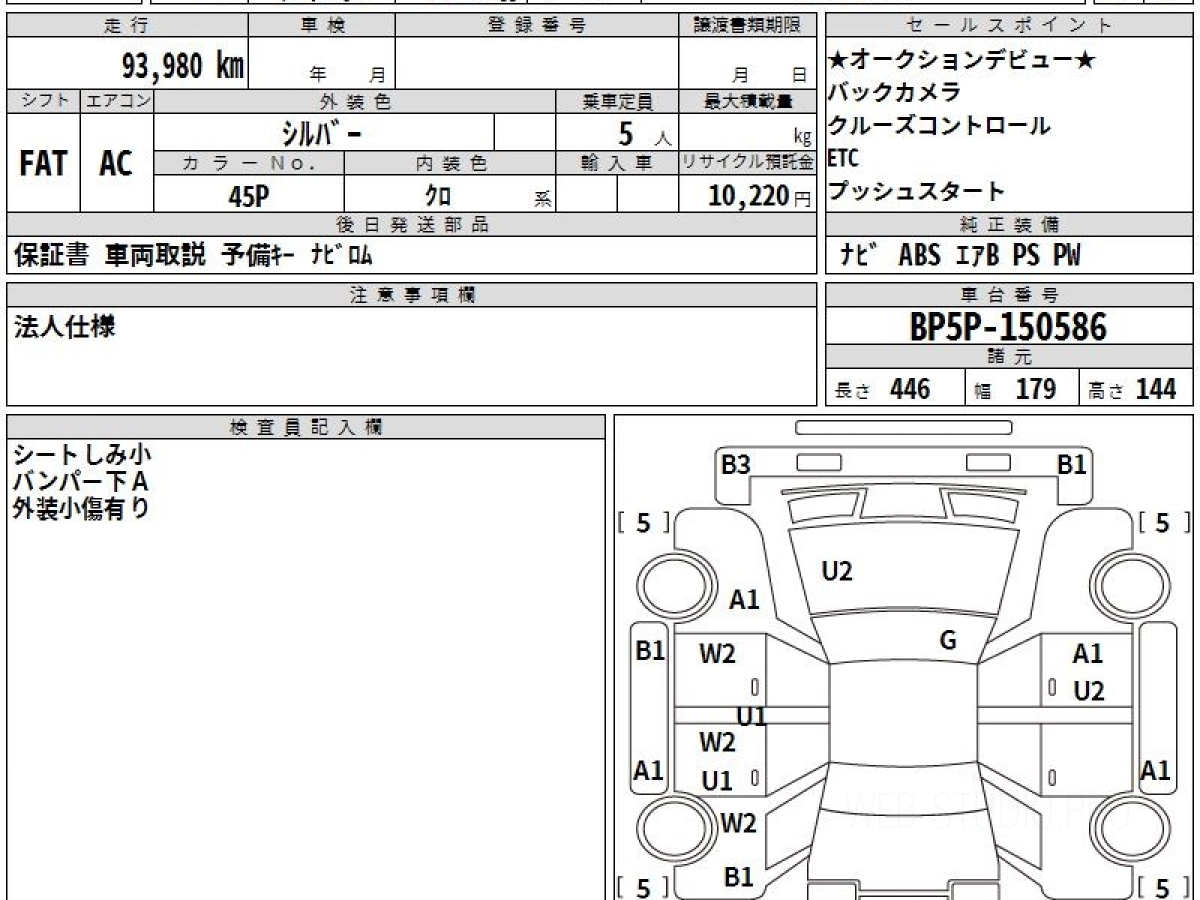Click the 純正装備 header

tap(1010, 225)
